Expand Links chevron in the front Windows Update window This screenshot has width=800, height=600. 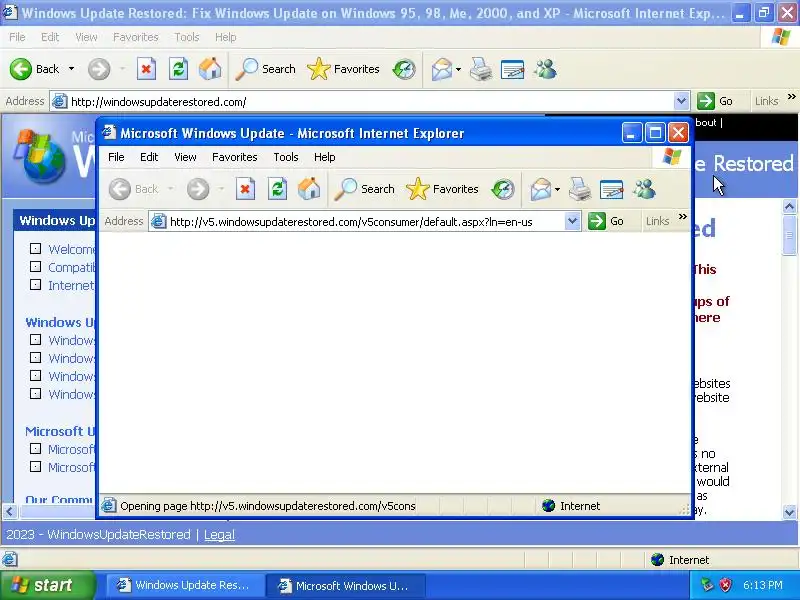point(683,217)
